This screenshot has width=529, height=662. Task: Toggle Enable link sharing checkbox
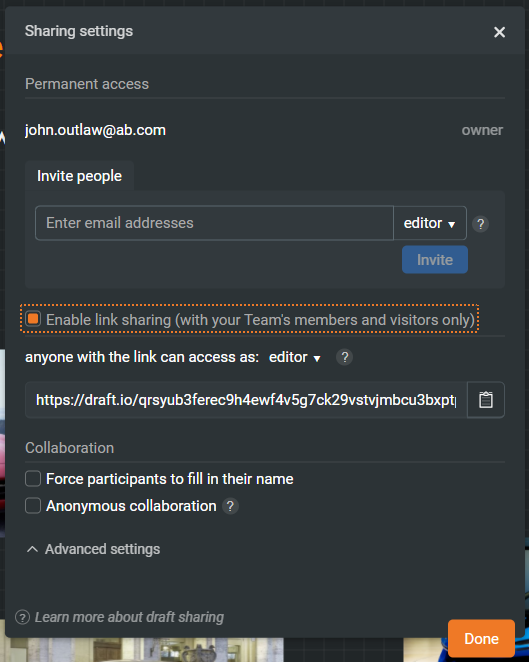tap(33, 319)
